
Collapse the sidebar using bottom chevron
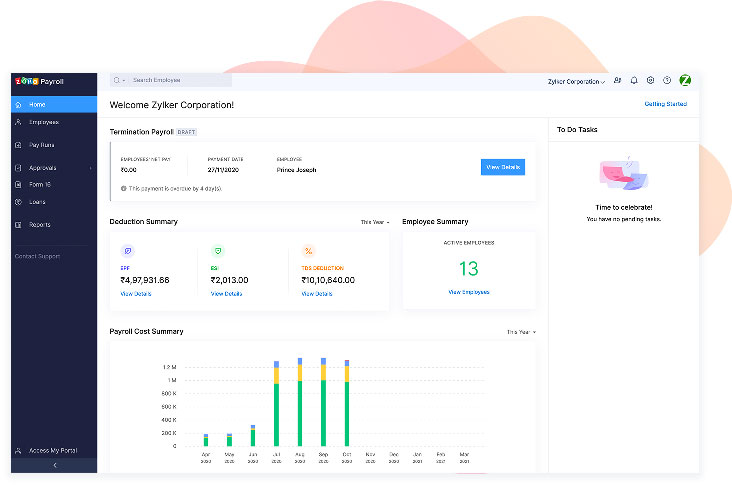pyautogui.click(x=54, y=465)
